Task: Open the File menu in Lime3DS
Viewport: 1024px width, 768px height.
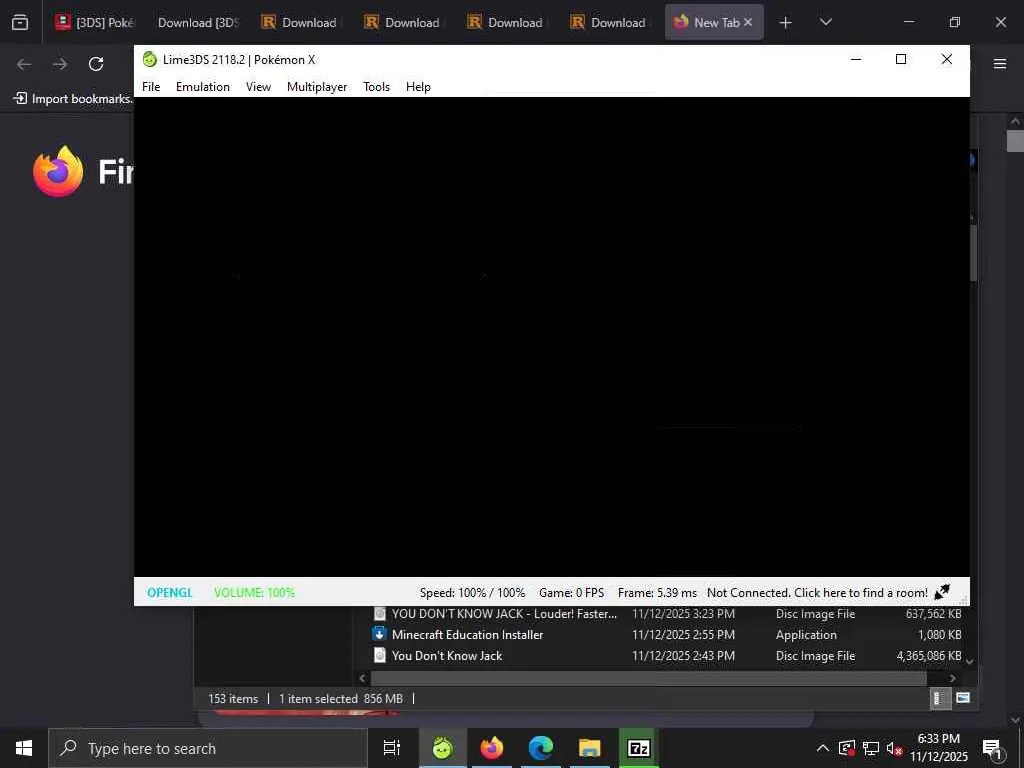Action: (x=151, y=87)
